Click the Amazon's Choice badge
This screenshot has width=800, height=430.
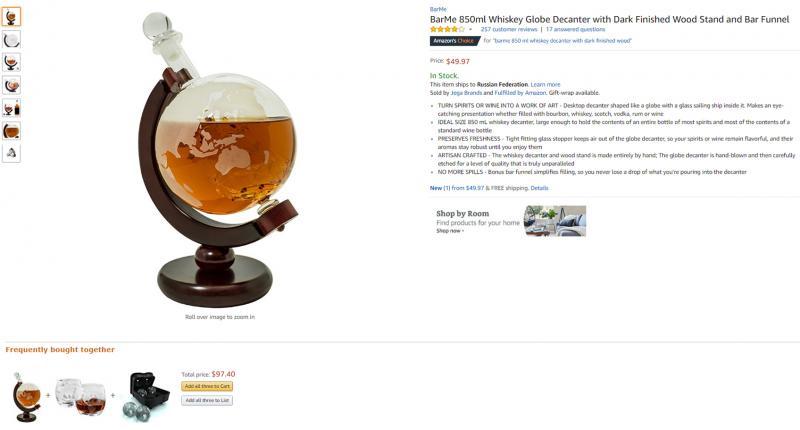tap(455, 41)
